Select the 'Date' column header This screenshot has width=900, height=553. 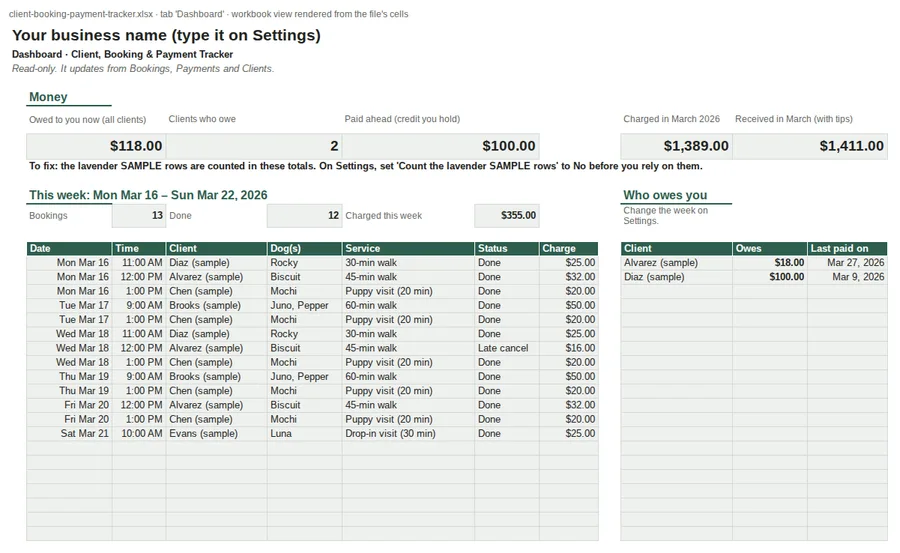click(x=69, y=249)
